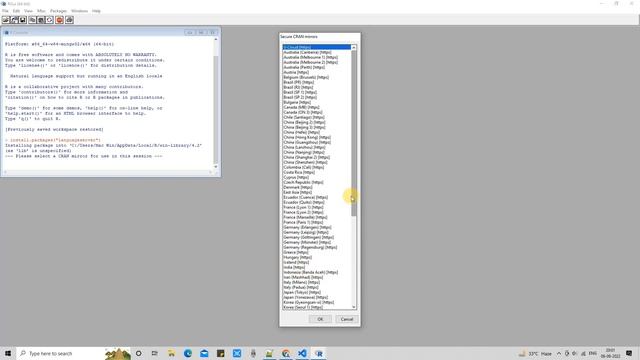This screenshot has width=640, height=360.
Task: Open the View menu
Action: tap(28, 11)
